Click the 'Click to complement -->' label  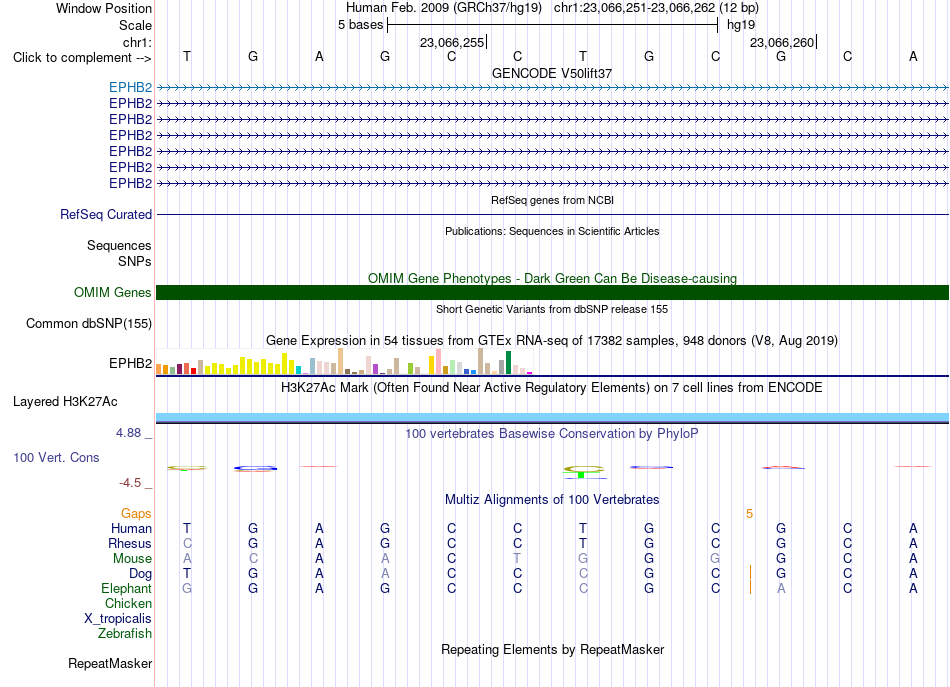[x=82, y=58]
